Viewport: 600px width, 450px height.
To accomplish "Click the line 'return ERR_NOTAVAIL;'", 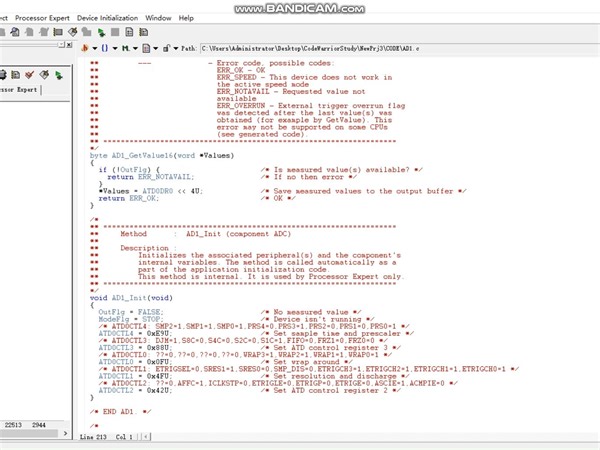I will coord(151,177).
